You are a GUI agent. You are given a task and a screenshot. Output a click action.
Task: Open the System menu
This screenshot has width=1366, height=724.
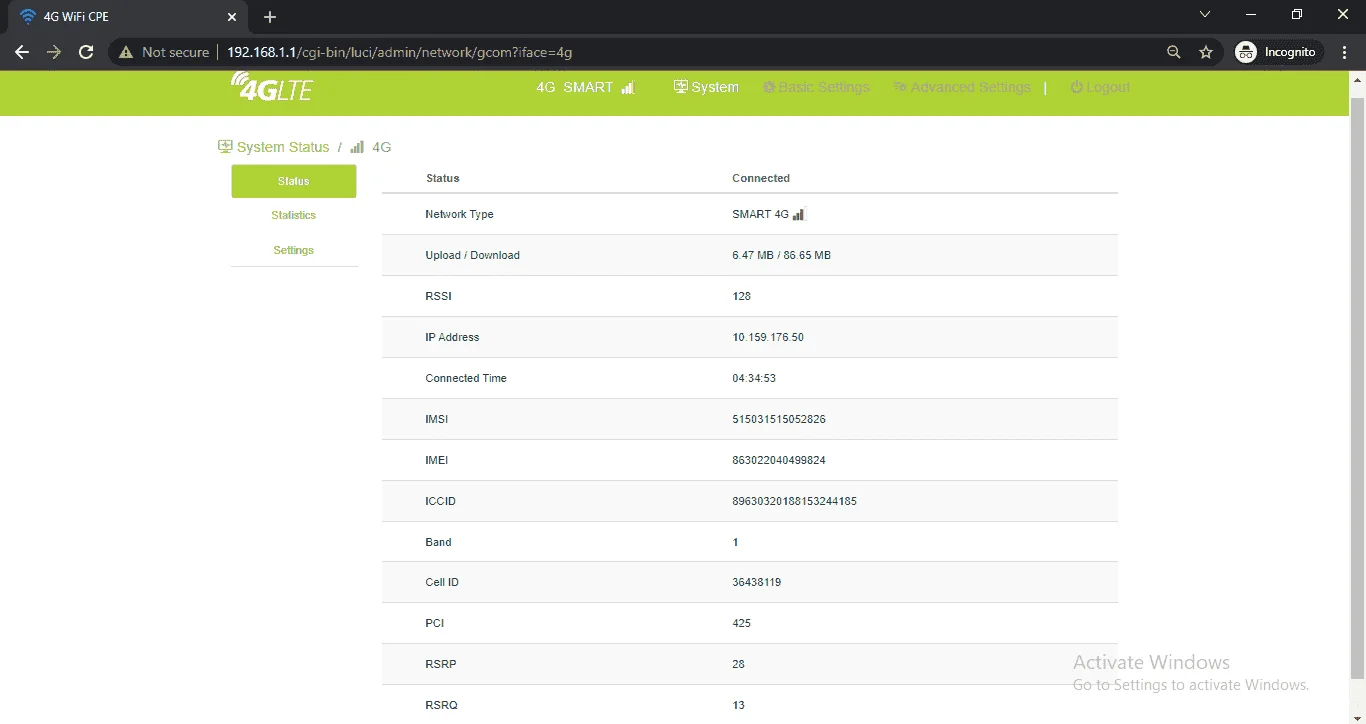coord(706,87)
